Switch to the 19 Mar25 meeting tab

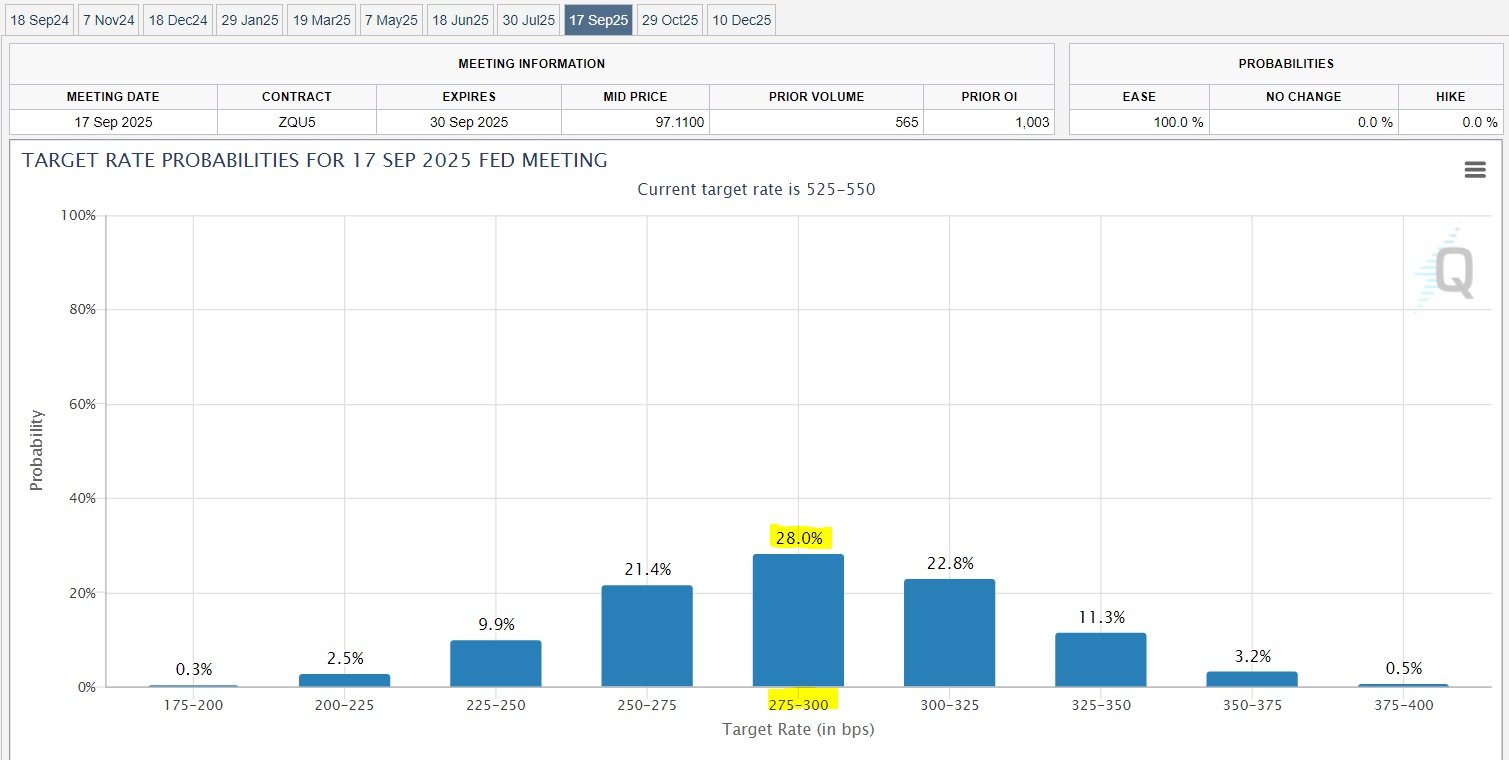(x=321, y=20)
